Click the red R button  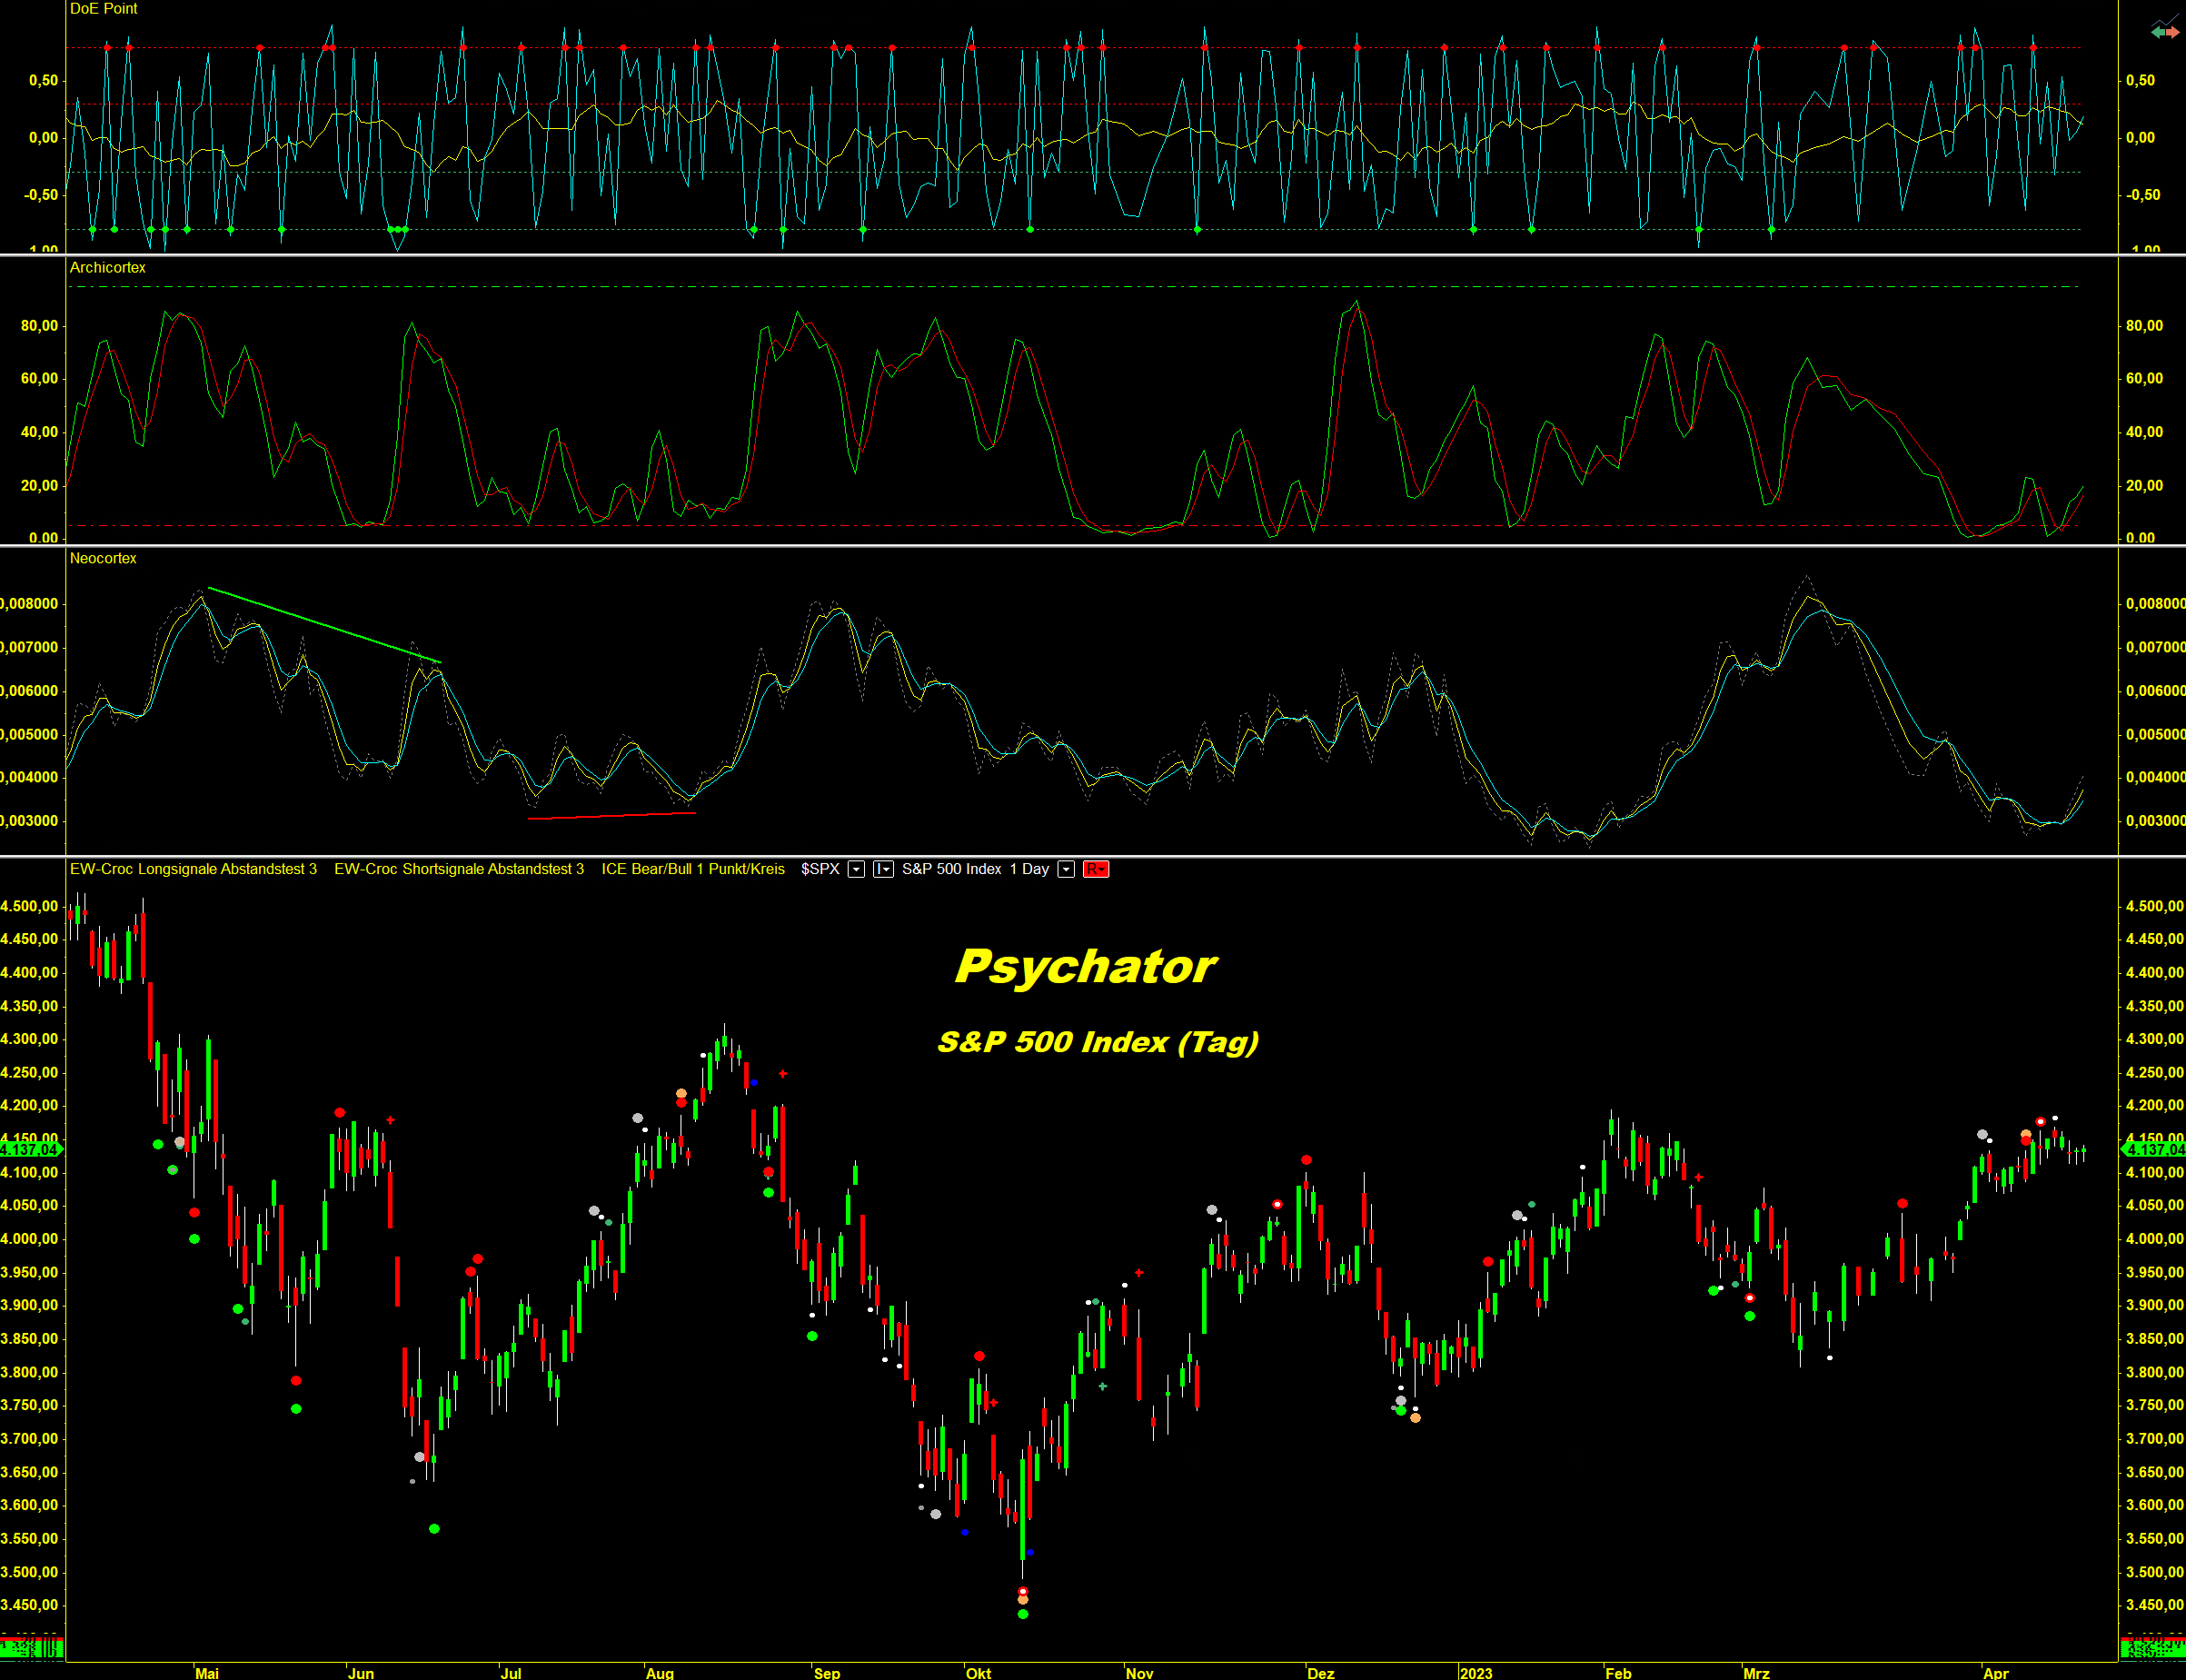tap(1096, 869)
